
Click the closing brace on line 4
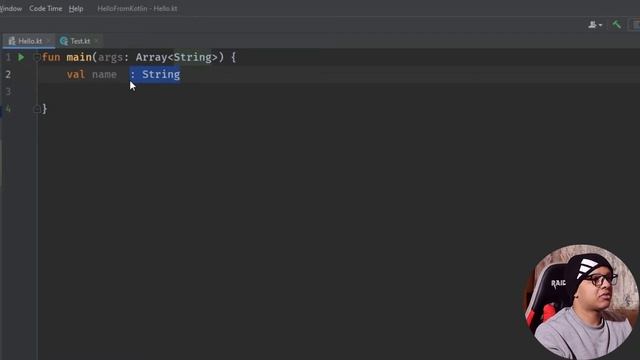click(44, 109)
